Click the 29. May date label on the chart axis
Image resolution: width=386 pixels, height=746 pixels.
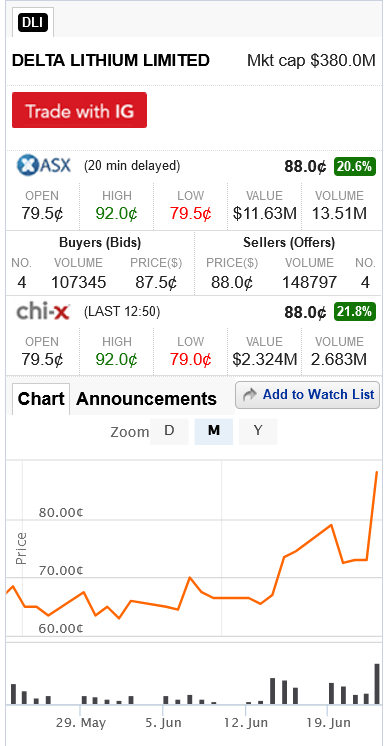coord(80,723)
